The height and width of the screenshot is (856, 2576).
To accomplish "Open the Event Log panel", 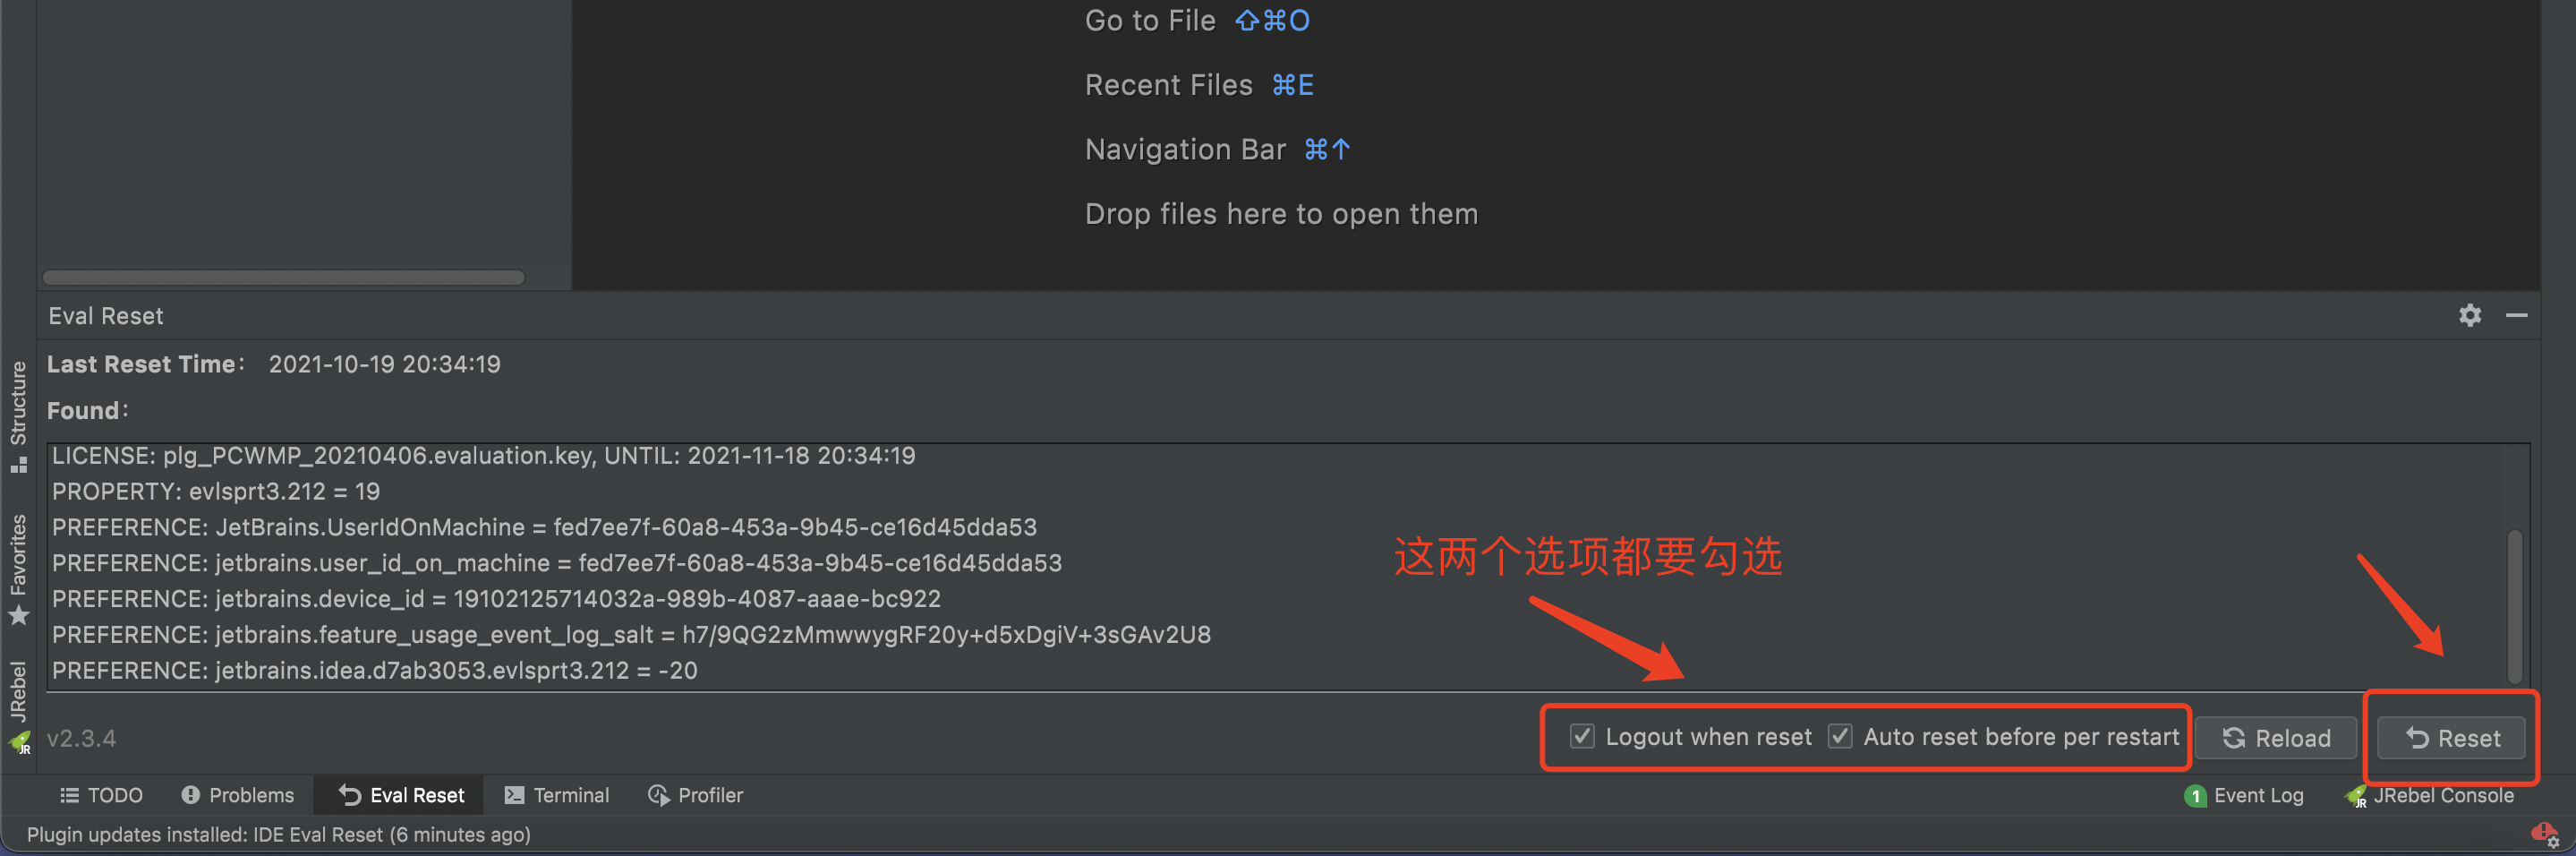I will coord(2244,796).
